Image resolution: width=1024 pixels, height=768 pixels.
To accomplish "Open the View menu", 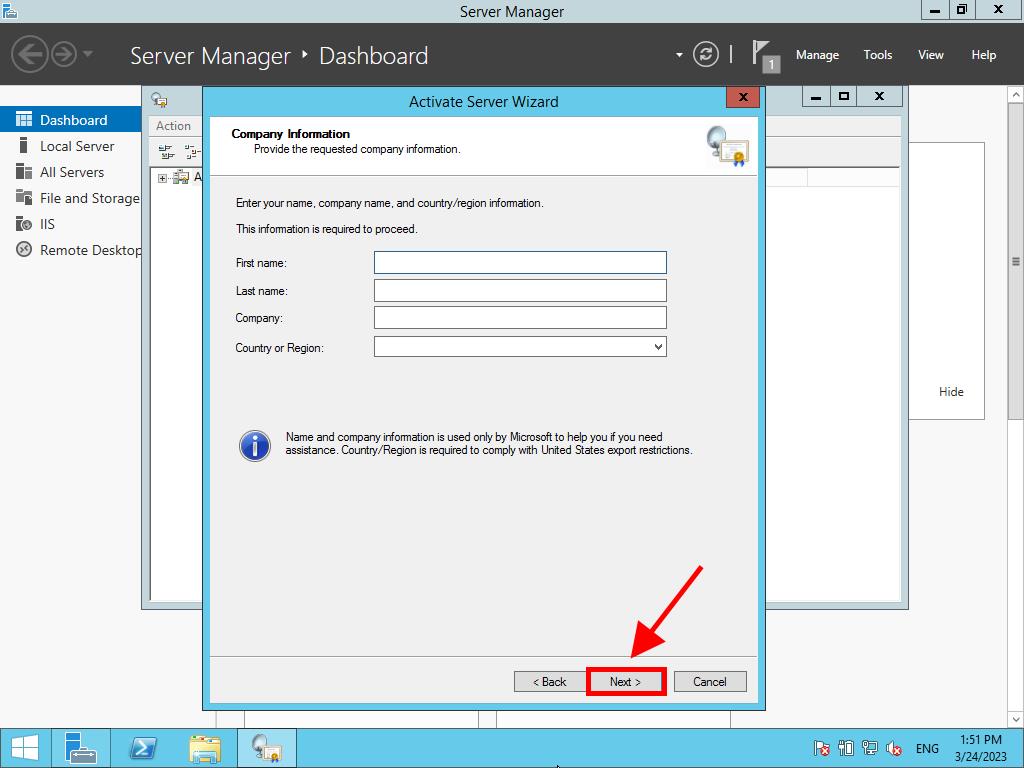I will point(931,55).
